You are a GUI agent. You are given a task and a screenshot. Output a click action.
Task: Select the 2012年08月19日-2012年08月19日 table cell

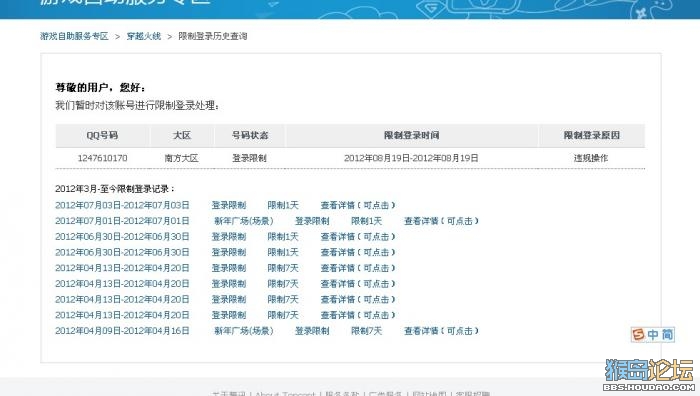[x=412, y=158]
